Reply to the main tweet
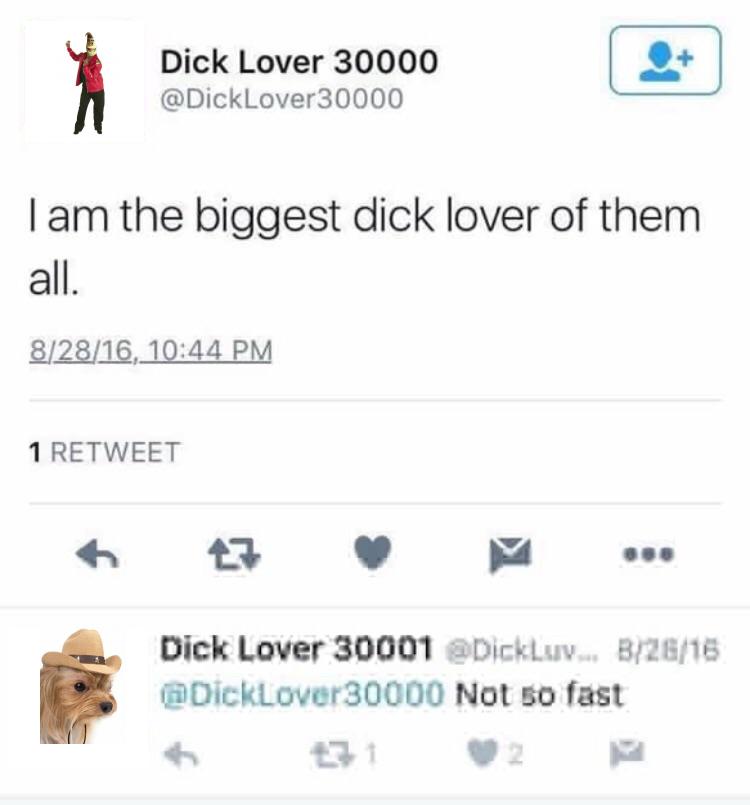Image resolution: width=750 pixels, height=805 pixels. pyautogui.click(x=97, y=553)
